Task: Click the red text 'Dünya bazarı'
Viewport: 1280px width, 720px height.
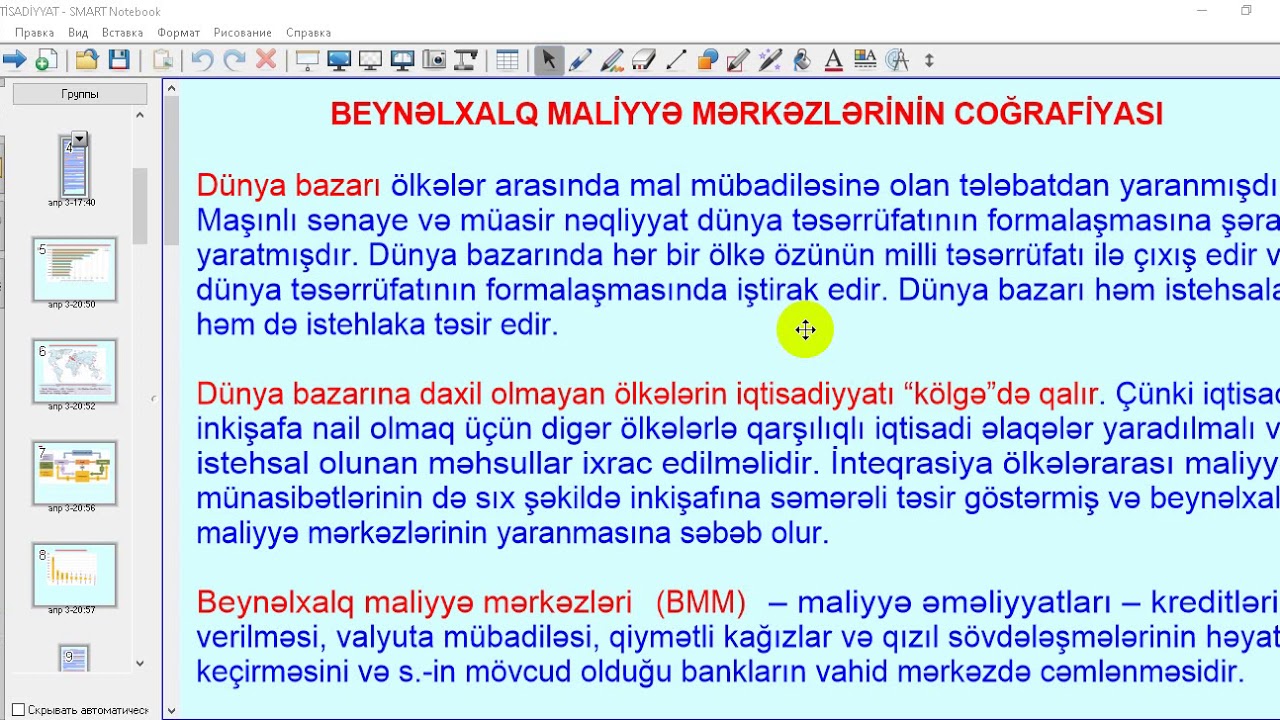Action: (x=288, y=185)
